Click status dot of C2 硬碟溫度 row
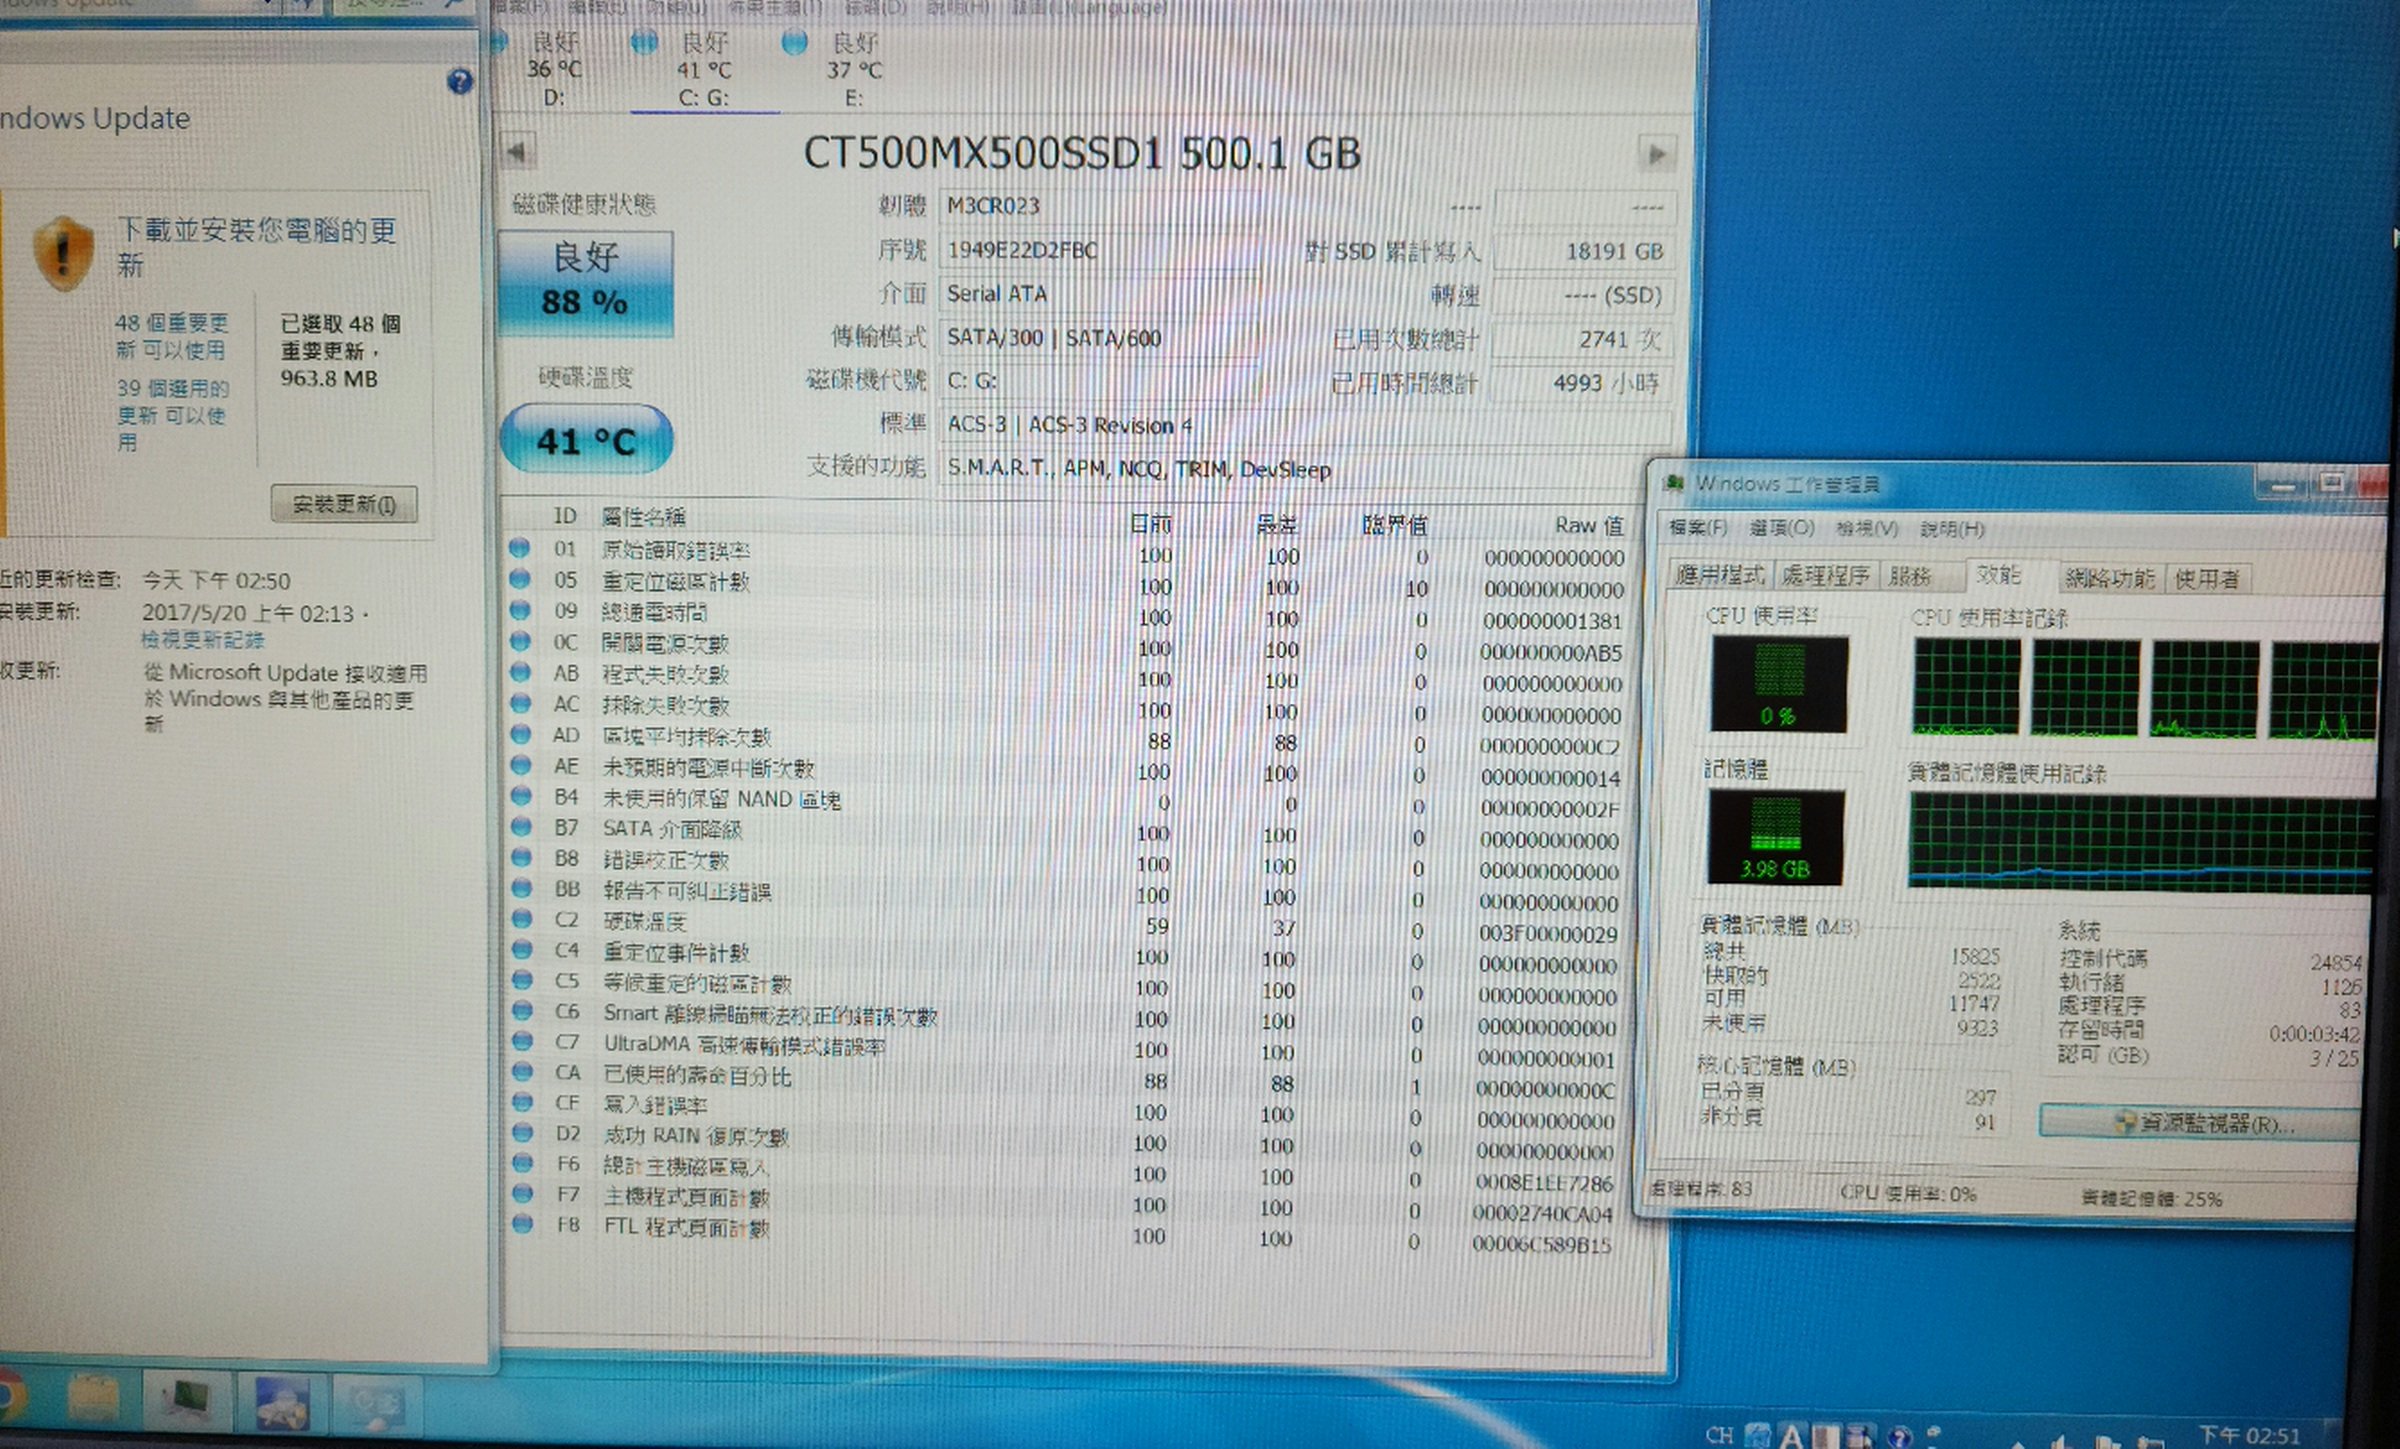The height and width of the screenshot is (1449, 2400). pyautogui.click(x=521, y=919)
